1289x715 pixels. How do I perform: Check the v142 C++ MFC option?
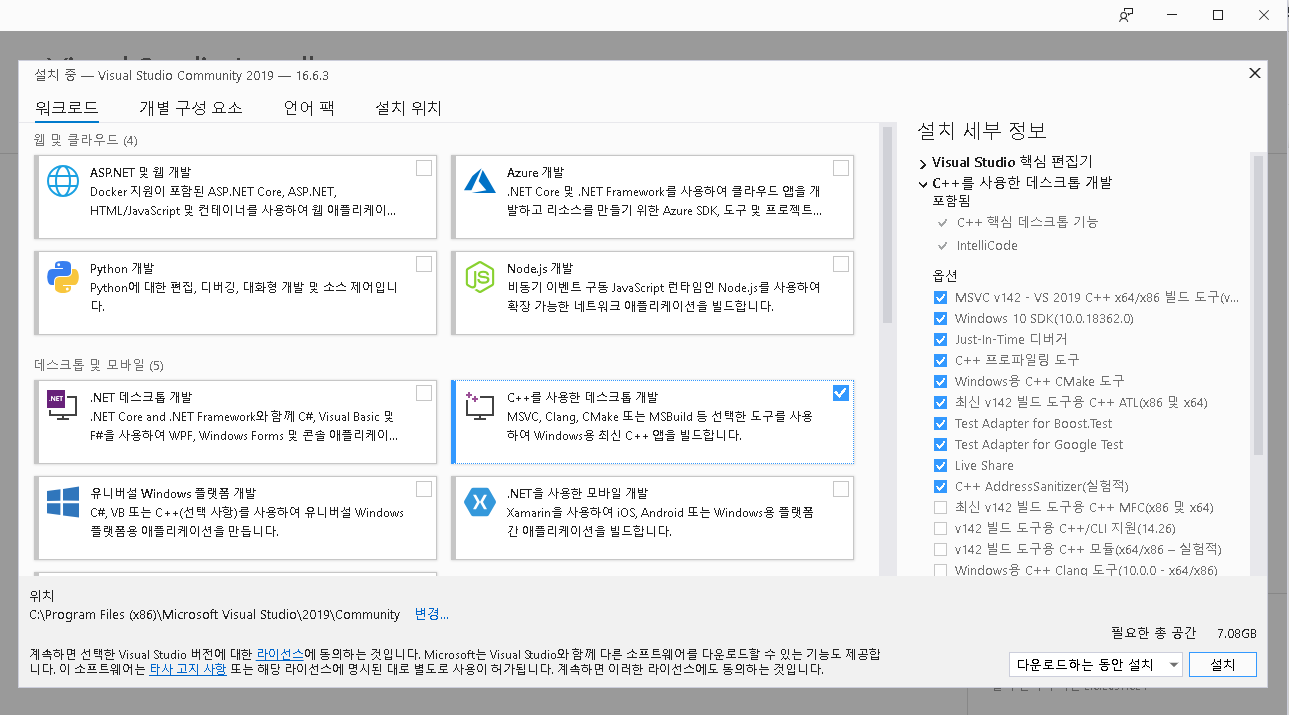(940, 508)
